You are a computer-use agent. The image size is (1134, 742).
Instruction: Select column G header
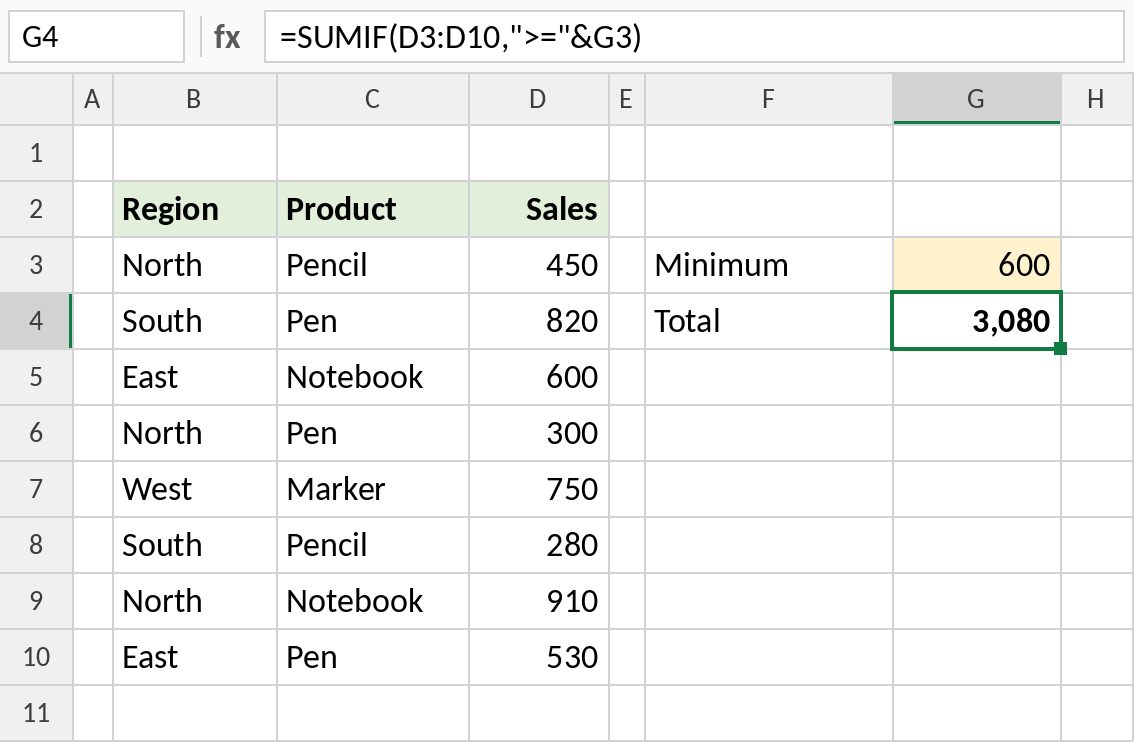pyautogui.click(x=977, y=99)
